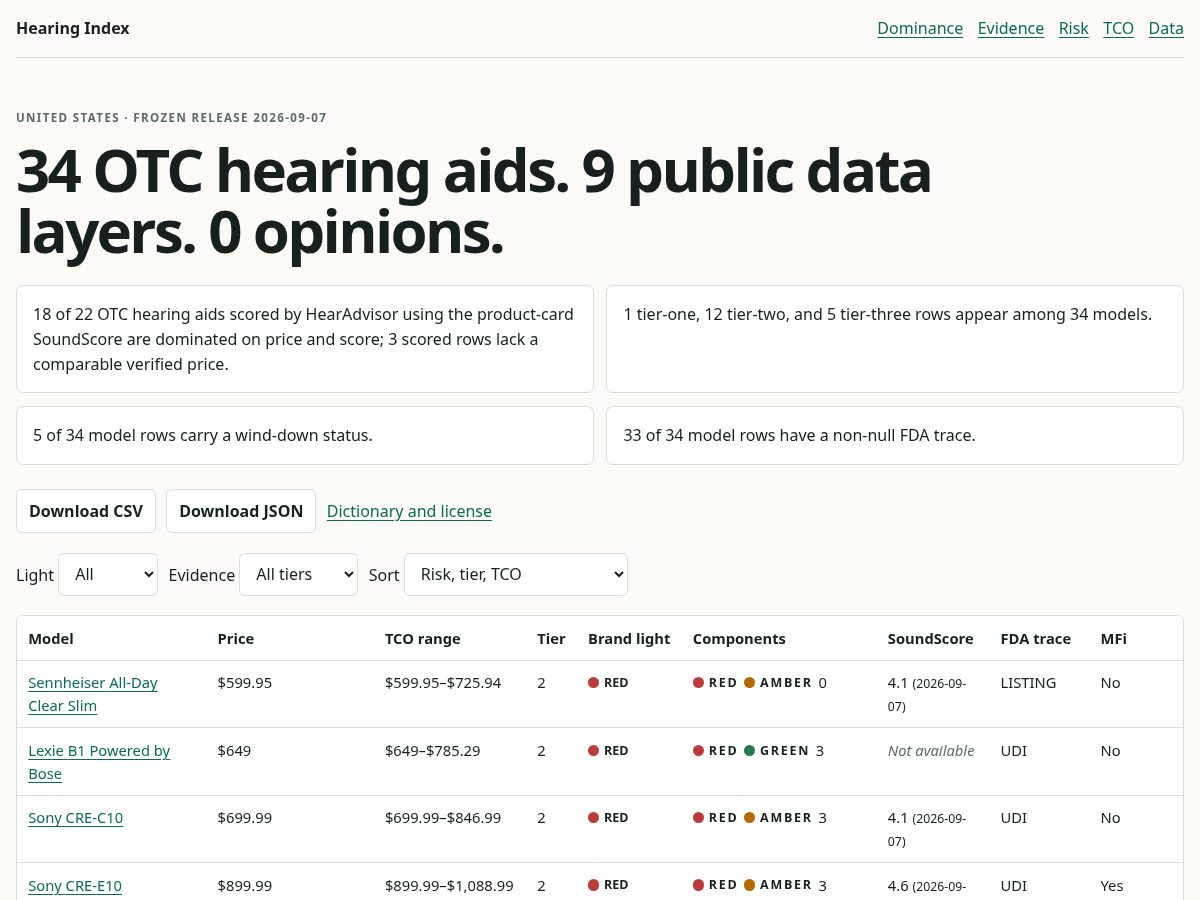Click the card about HearAdvisor dominated scores

click(305, 339)
